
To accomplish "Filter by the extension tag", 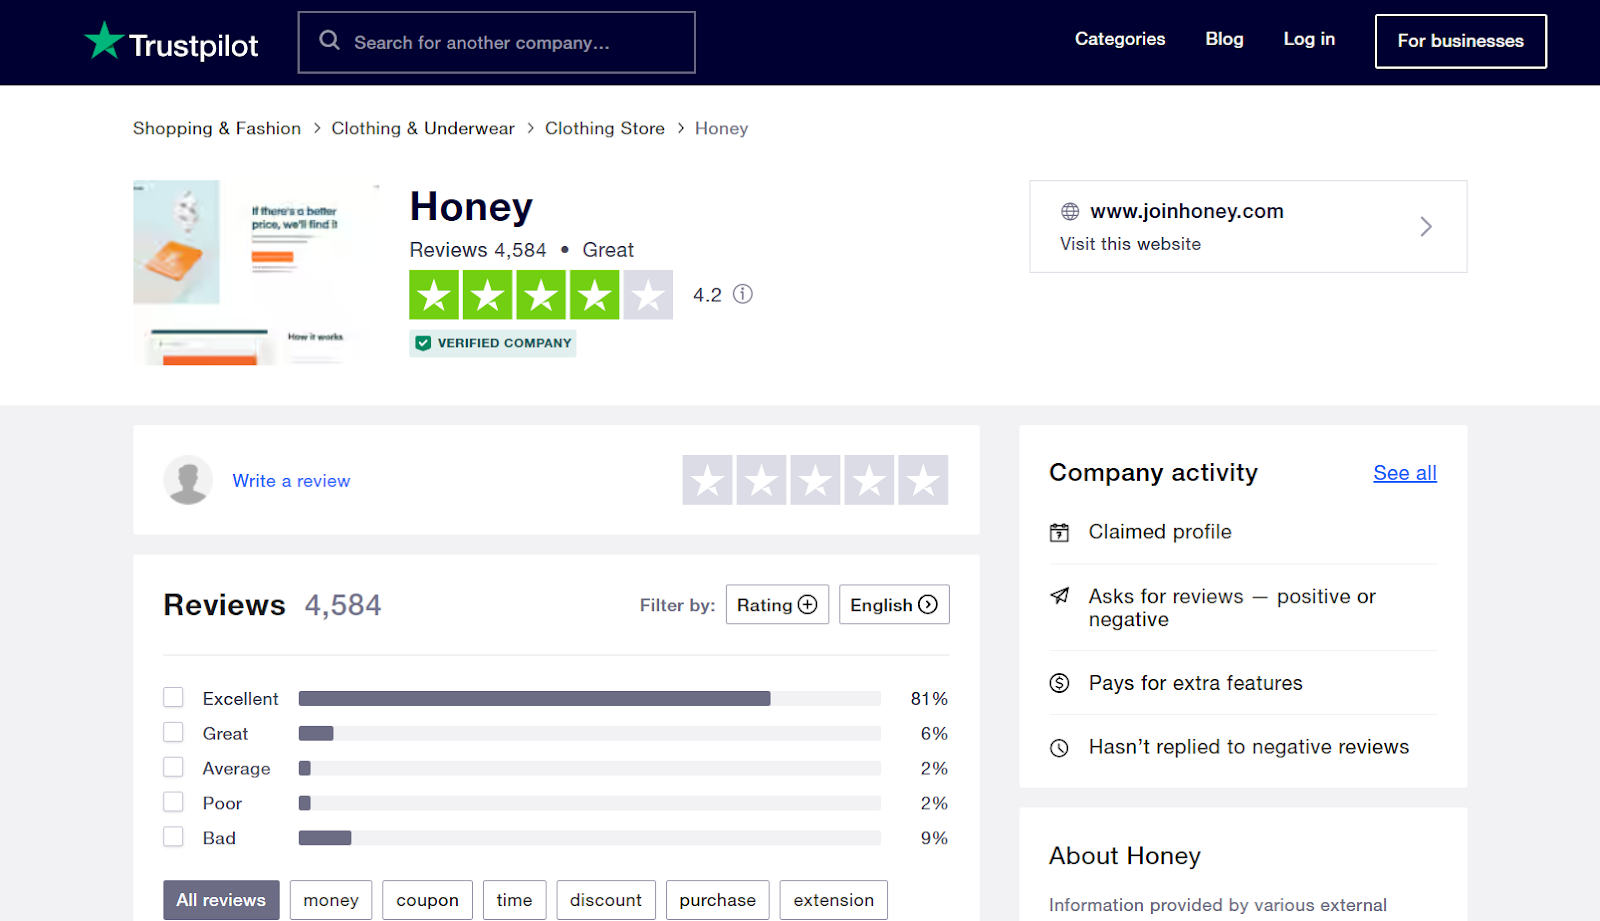I will pos(834,900).
